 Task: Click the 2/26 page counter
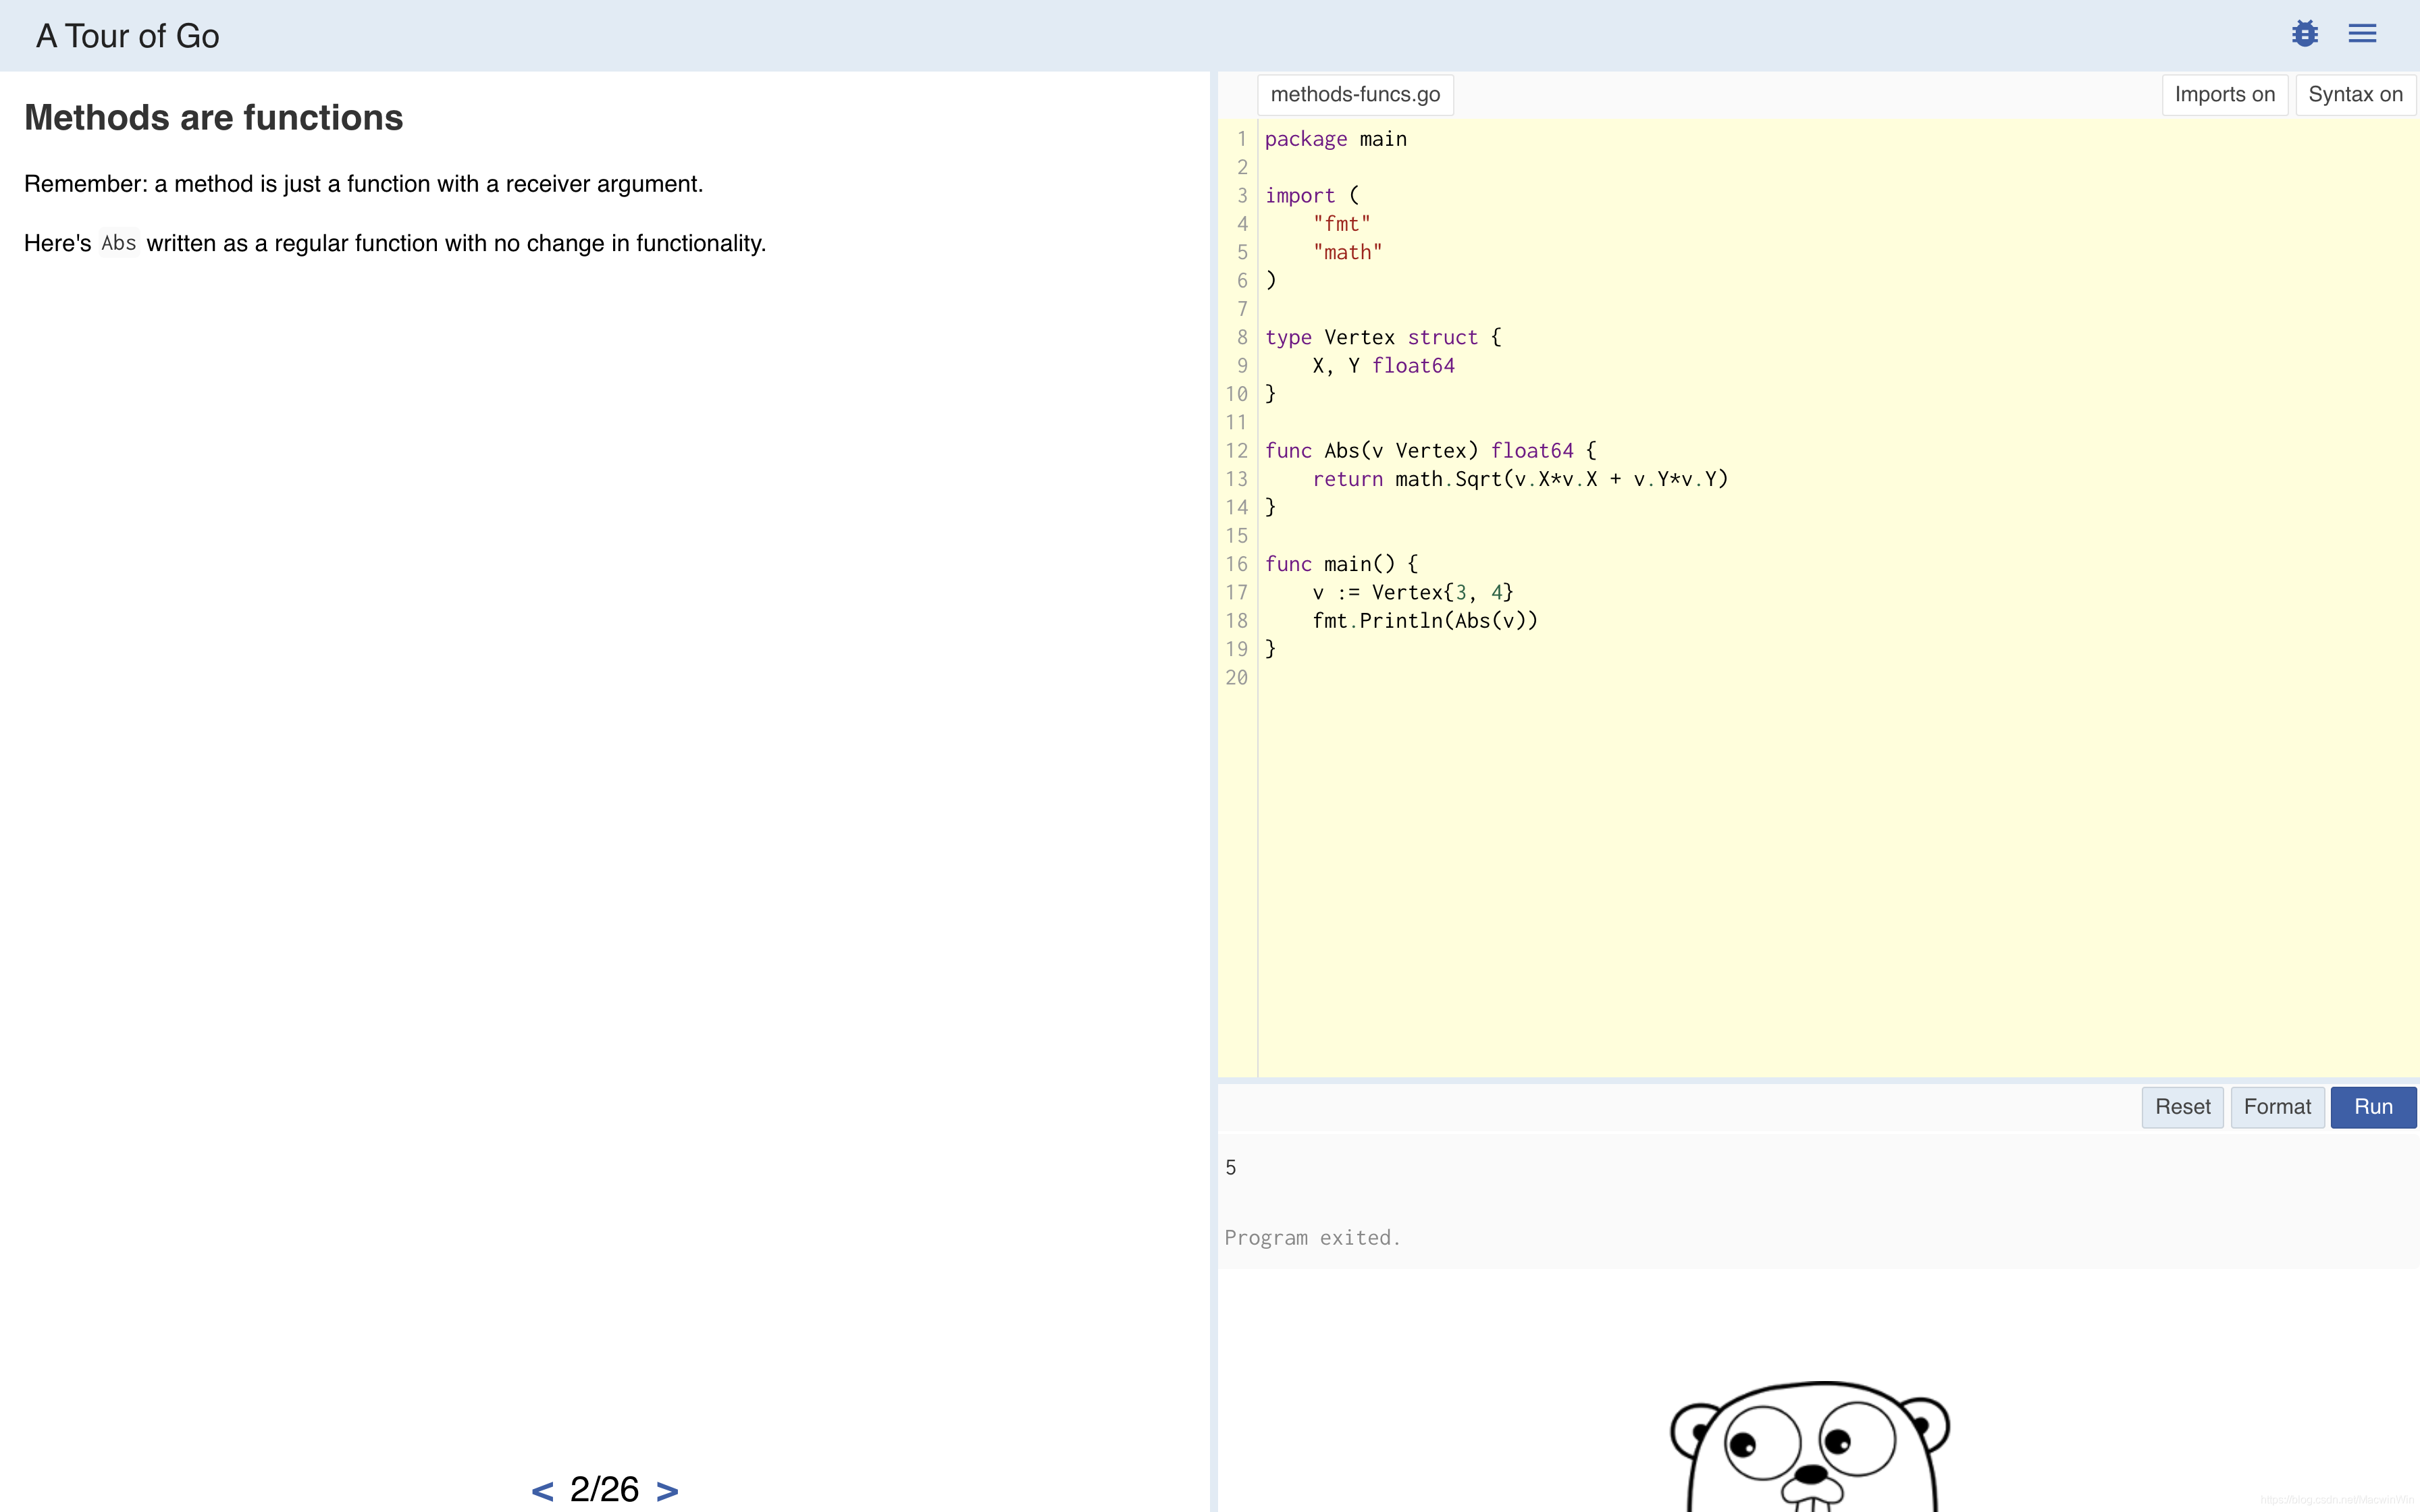pyautogui.click(x=604, y=1490)
